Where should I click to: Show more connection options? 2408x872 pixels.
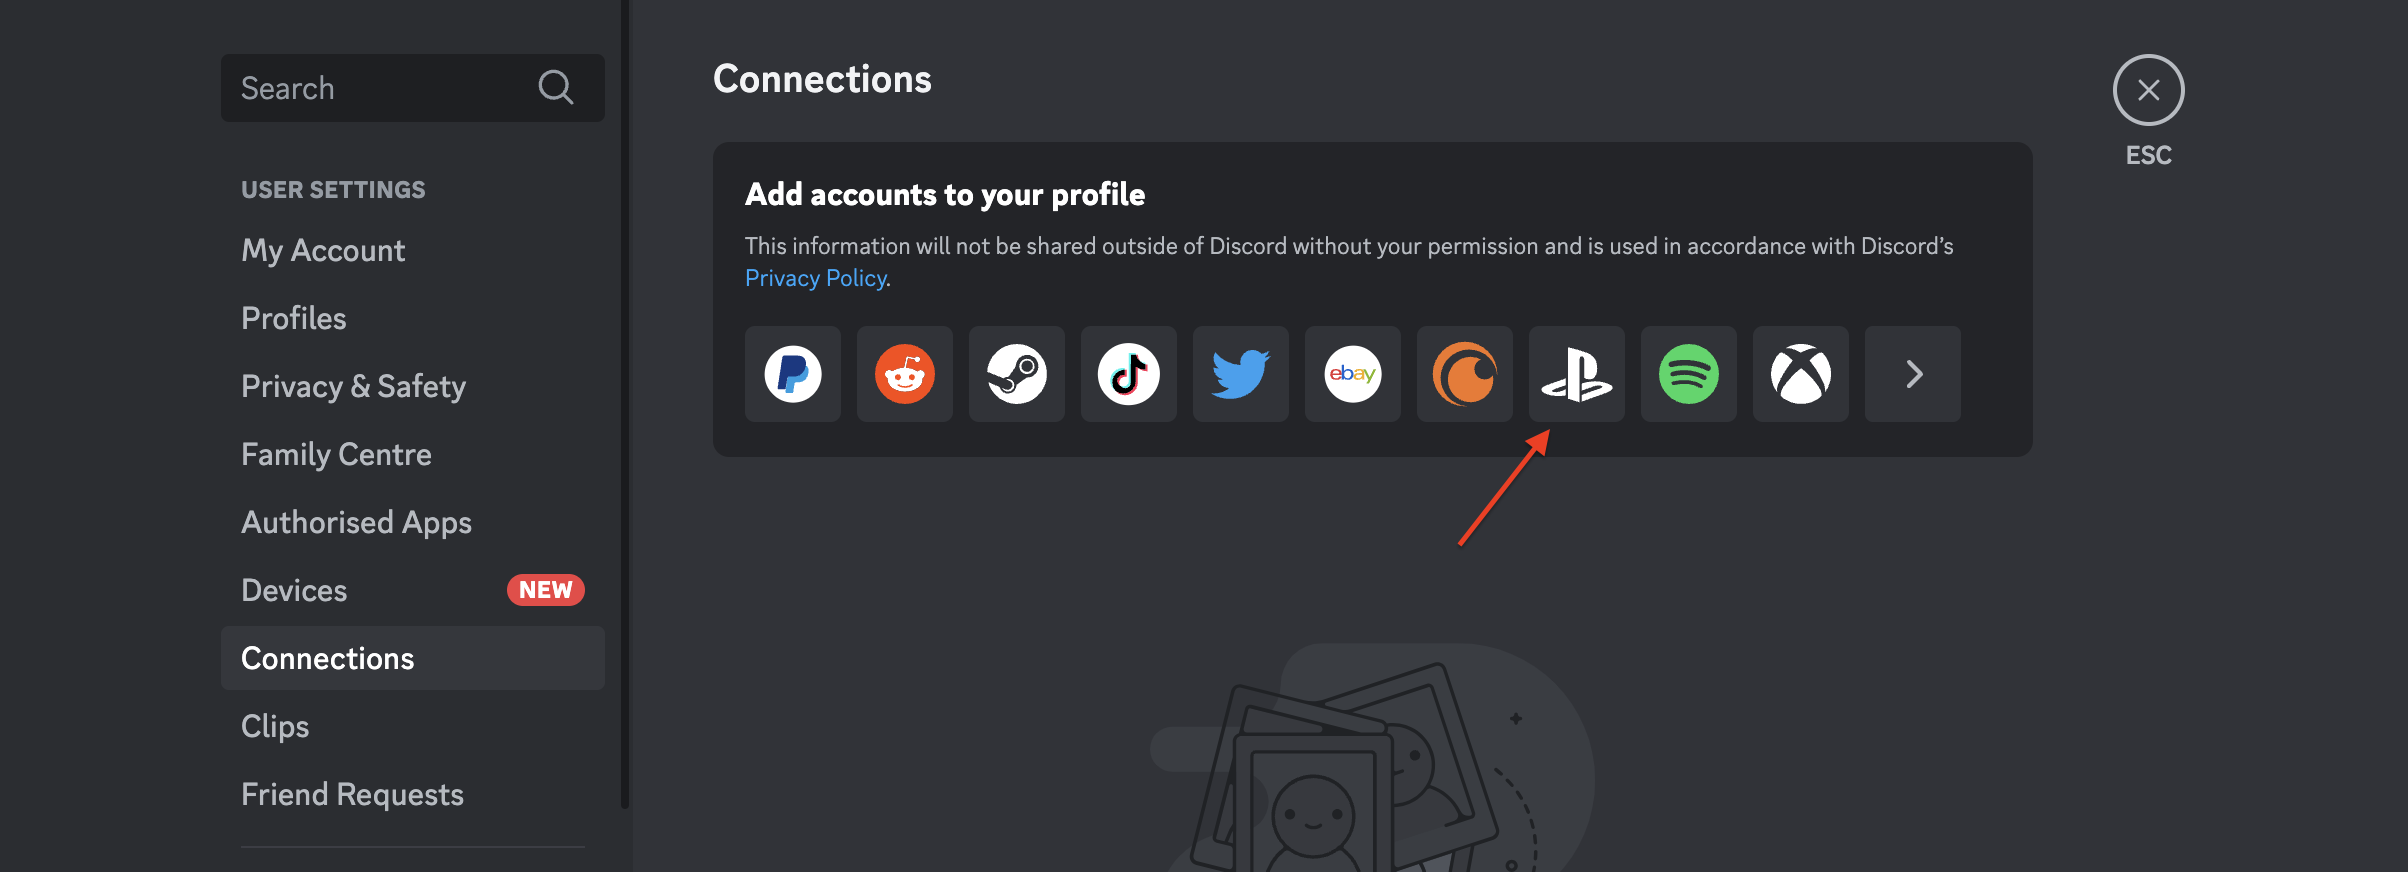[1912, 375]
